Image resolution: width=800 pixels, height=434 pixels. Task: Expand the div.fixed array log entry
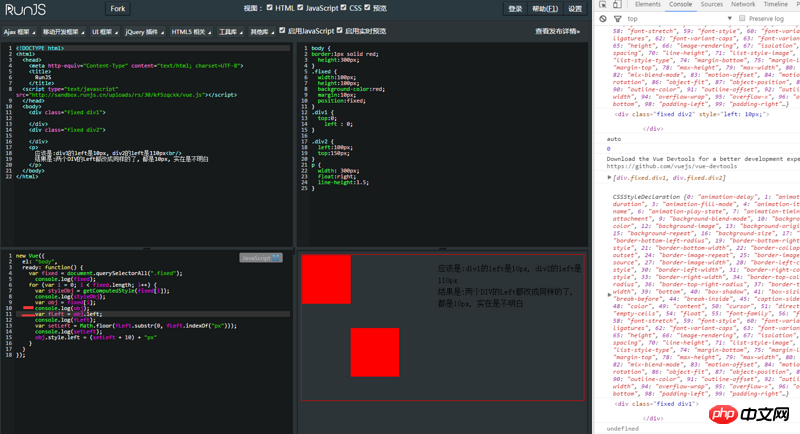[610, 177]
